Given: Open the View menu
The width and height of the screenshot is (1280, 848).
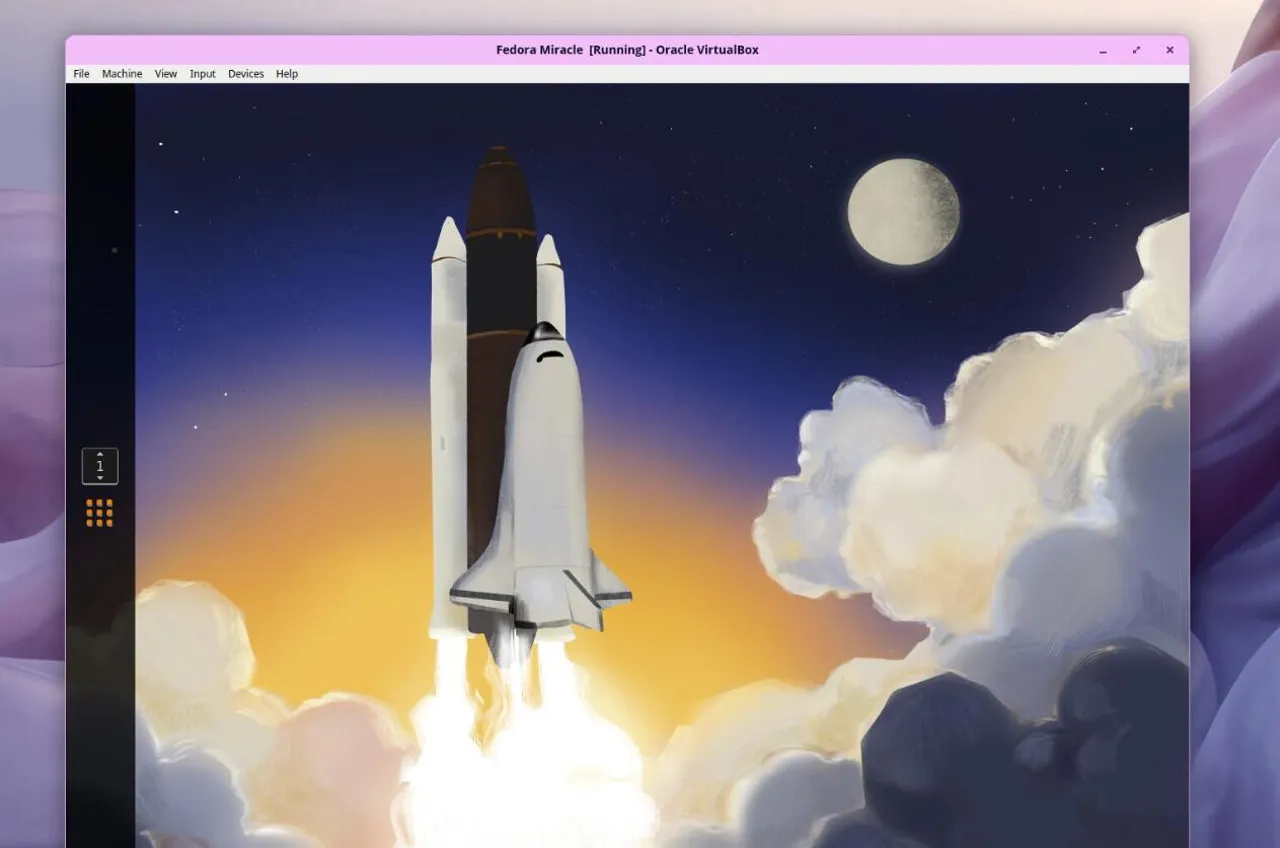Looking at the screenshot, I should click(x=166, y=74).
